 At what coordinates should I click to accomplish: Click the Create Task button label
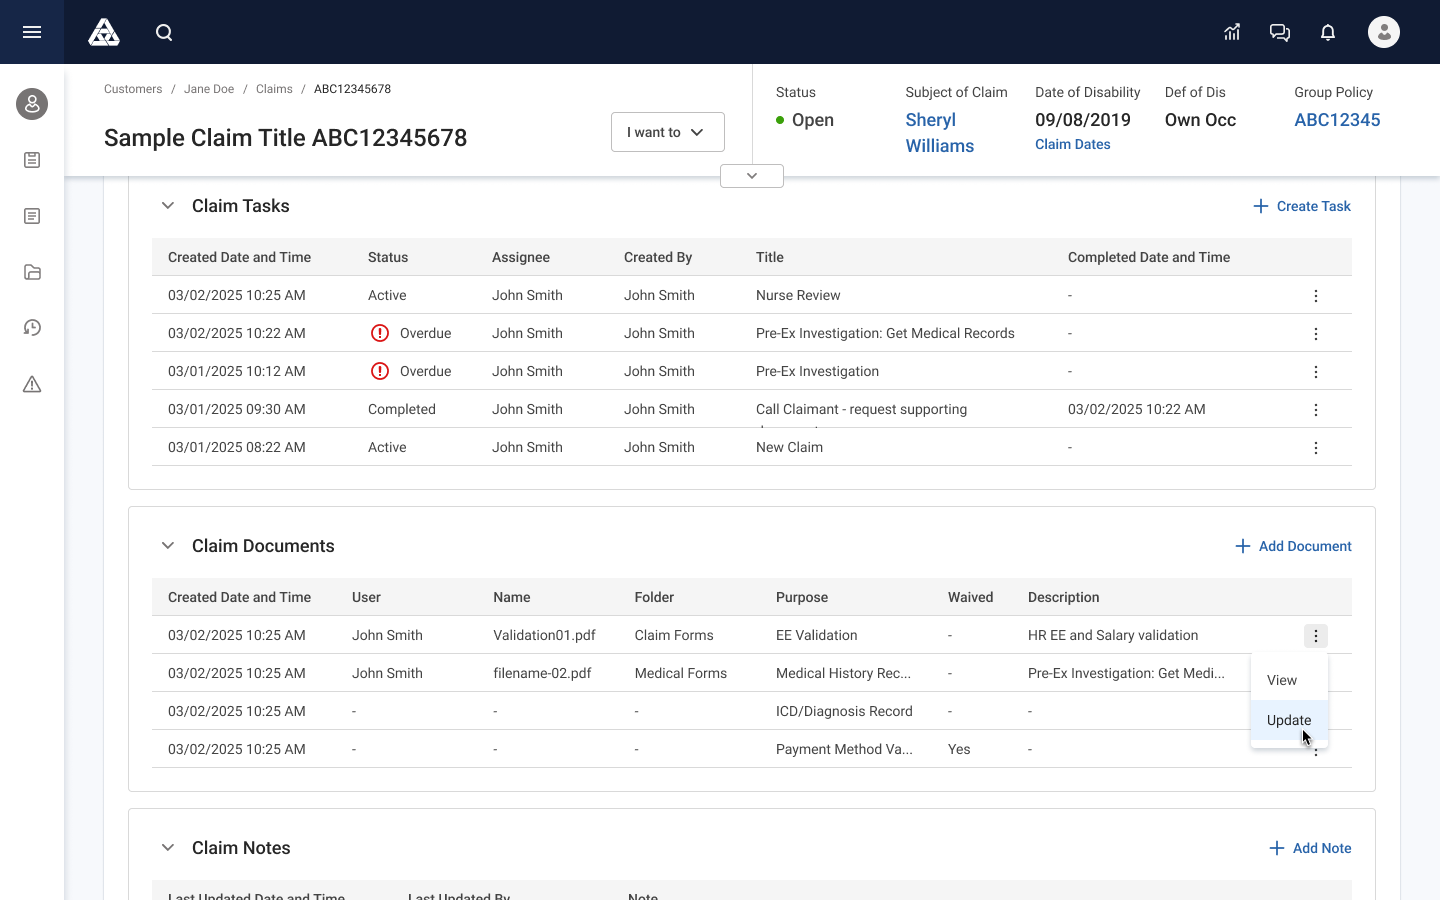click(x=1314, y=206)
